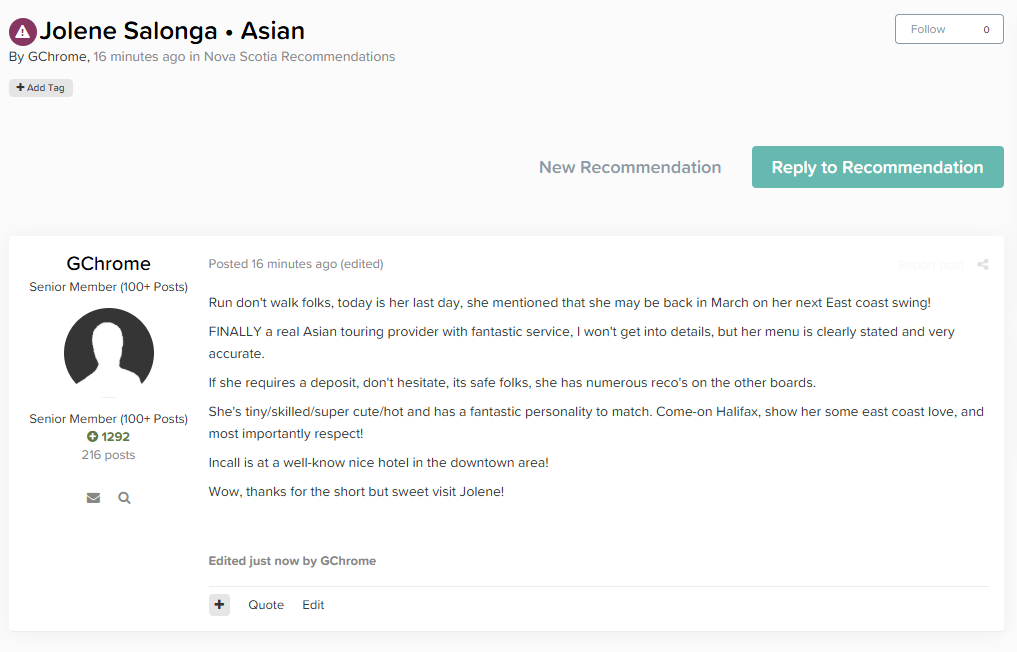Click the "Posted 16 minutes ago" timestamp

[x=272, y=264]
